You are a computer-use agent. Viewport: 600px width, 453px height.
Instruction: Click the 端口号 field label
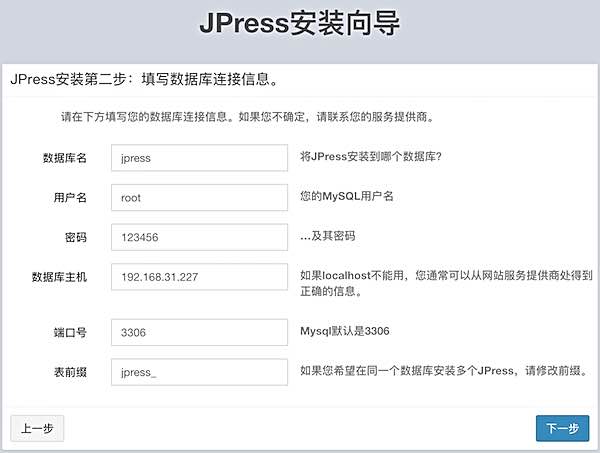coord(70,332)
